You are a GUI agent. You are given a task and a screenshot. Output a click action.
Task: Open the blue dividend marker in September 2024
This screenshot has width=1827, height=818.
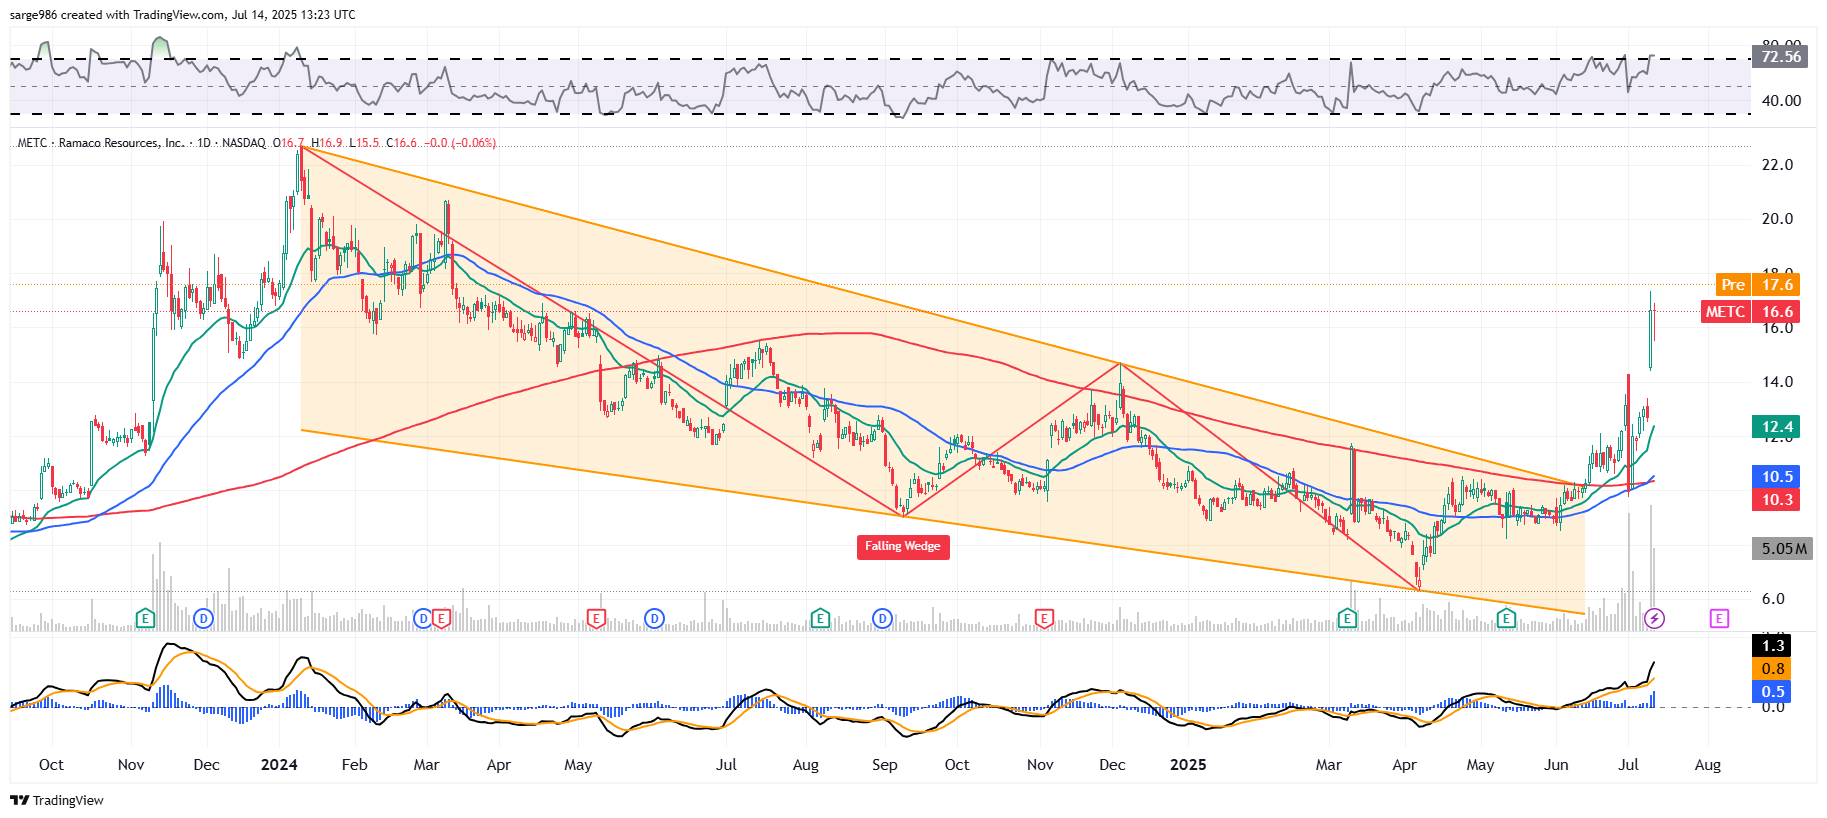click(x=882, y=618)
